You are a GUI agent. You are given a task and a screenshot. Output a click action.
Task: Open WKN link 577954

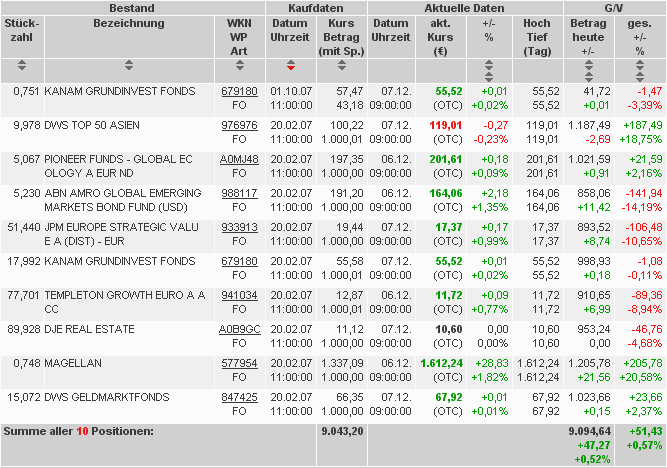[239, 363]
